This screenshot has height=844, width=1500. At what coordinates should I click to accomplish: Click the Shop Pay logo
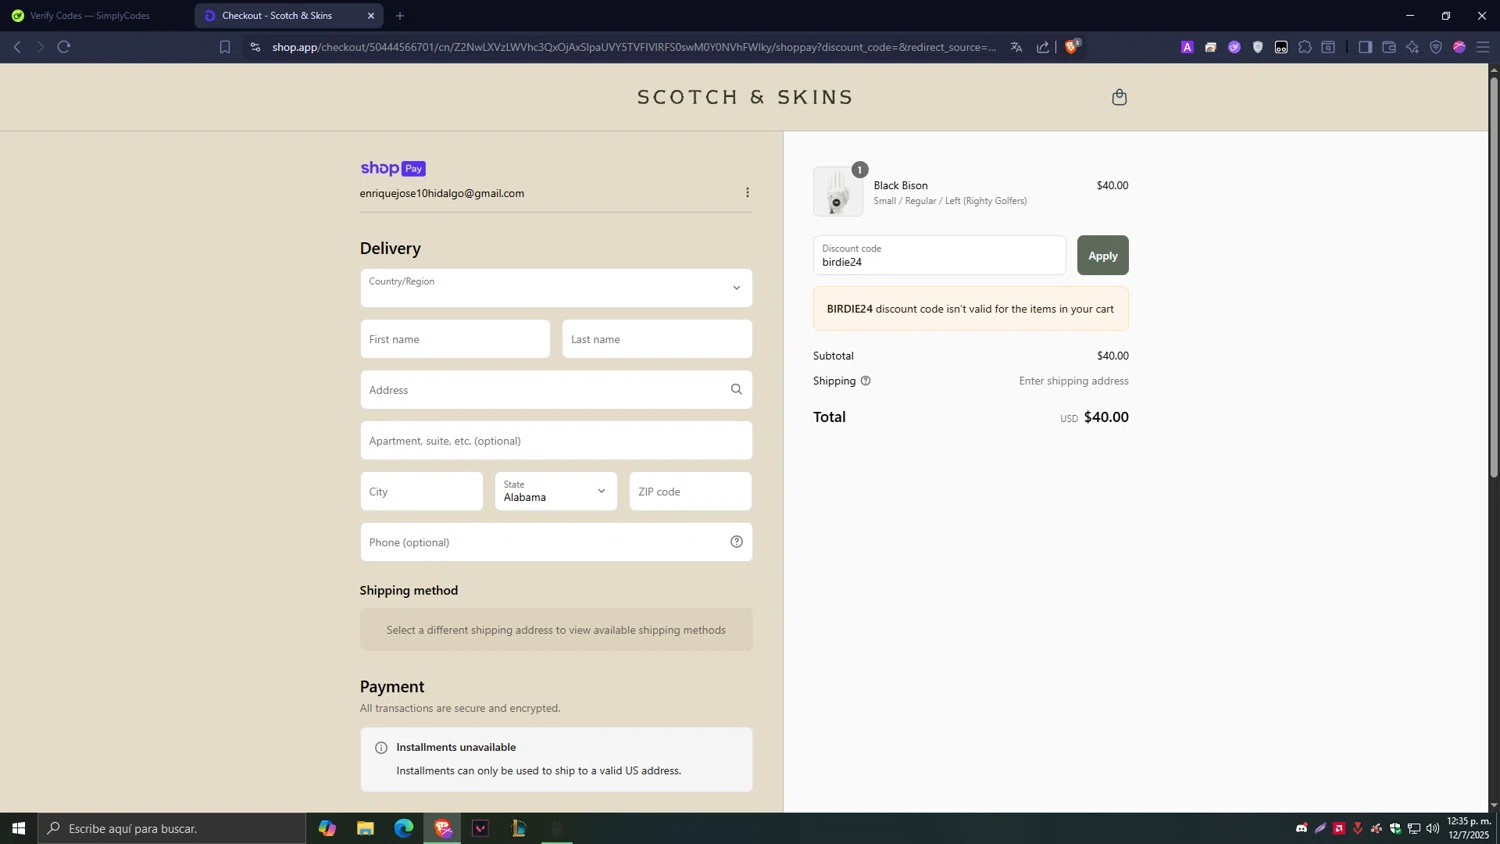point(393,168)
